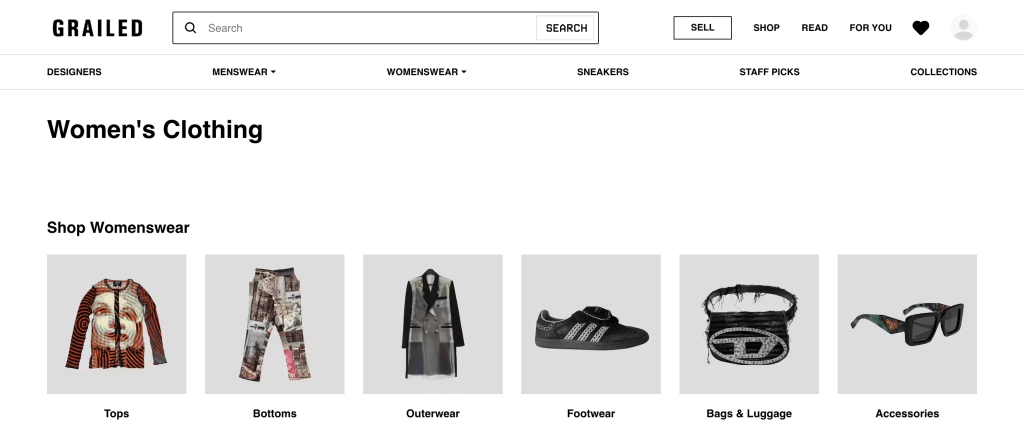This screenshot has height=437, width=1024.
Task: Open the READ link
Action: coord(814,28)
